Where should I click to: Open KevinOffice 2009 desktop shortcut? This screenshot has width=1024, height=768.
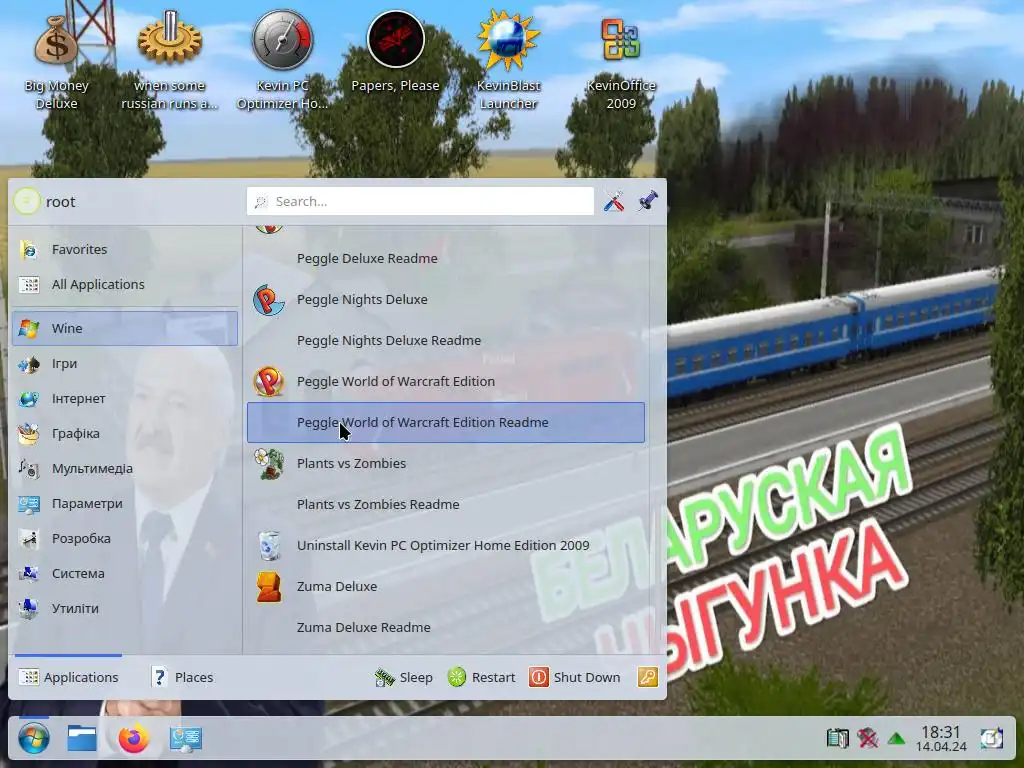[620, 62]
